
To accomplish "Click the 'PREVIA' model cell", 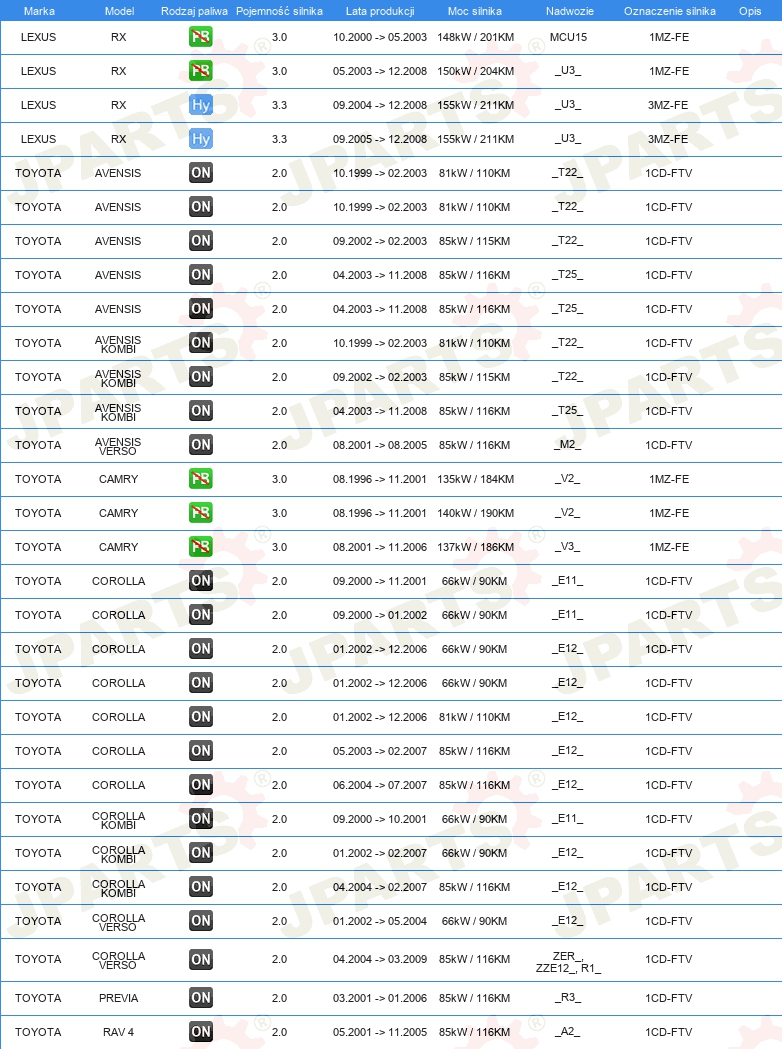I will coord(118,998).
